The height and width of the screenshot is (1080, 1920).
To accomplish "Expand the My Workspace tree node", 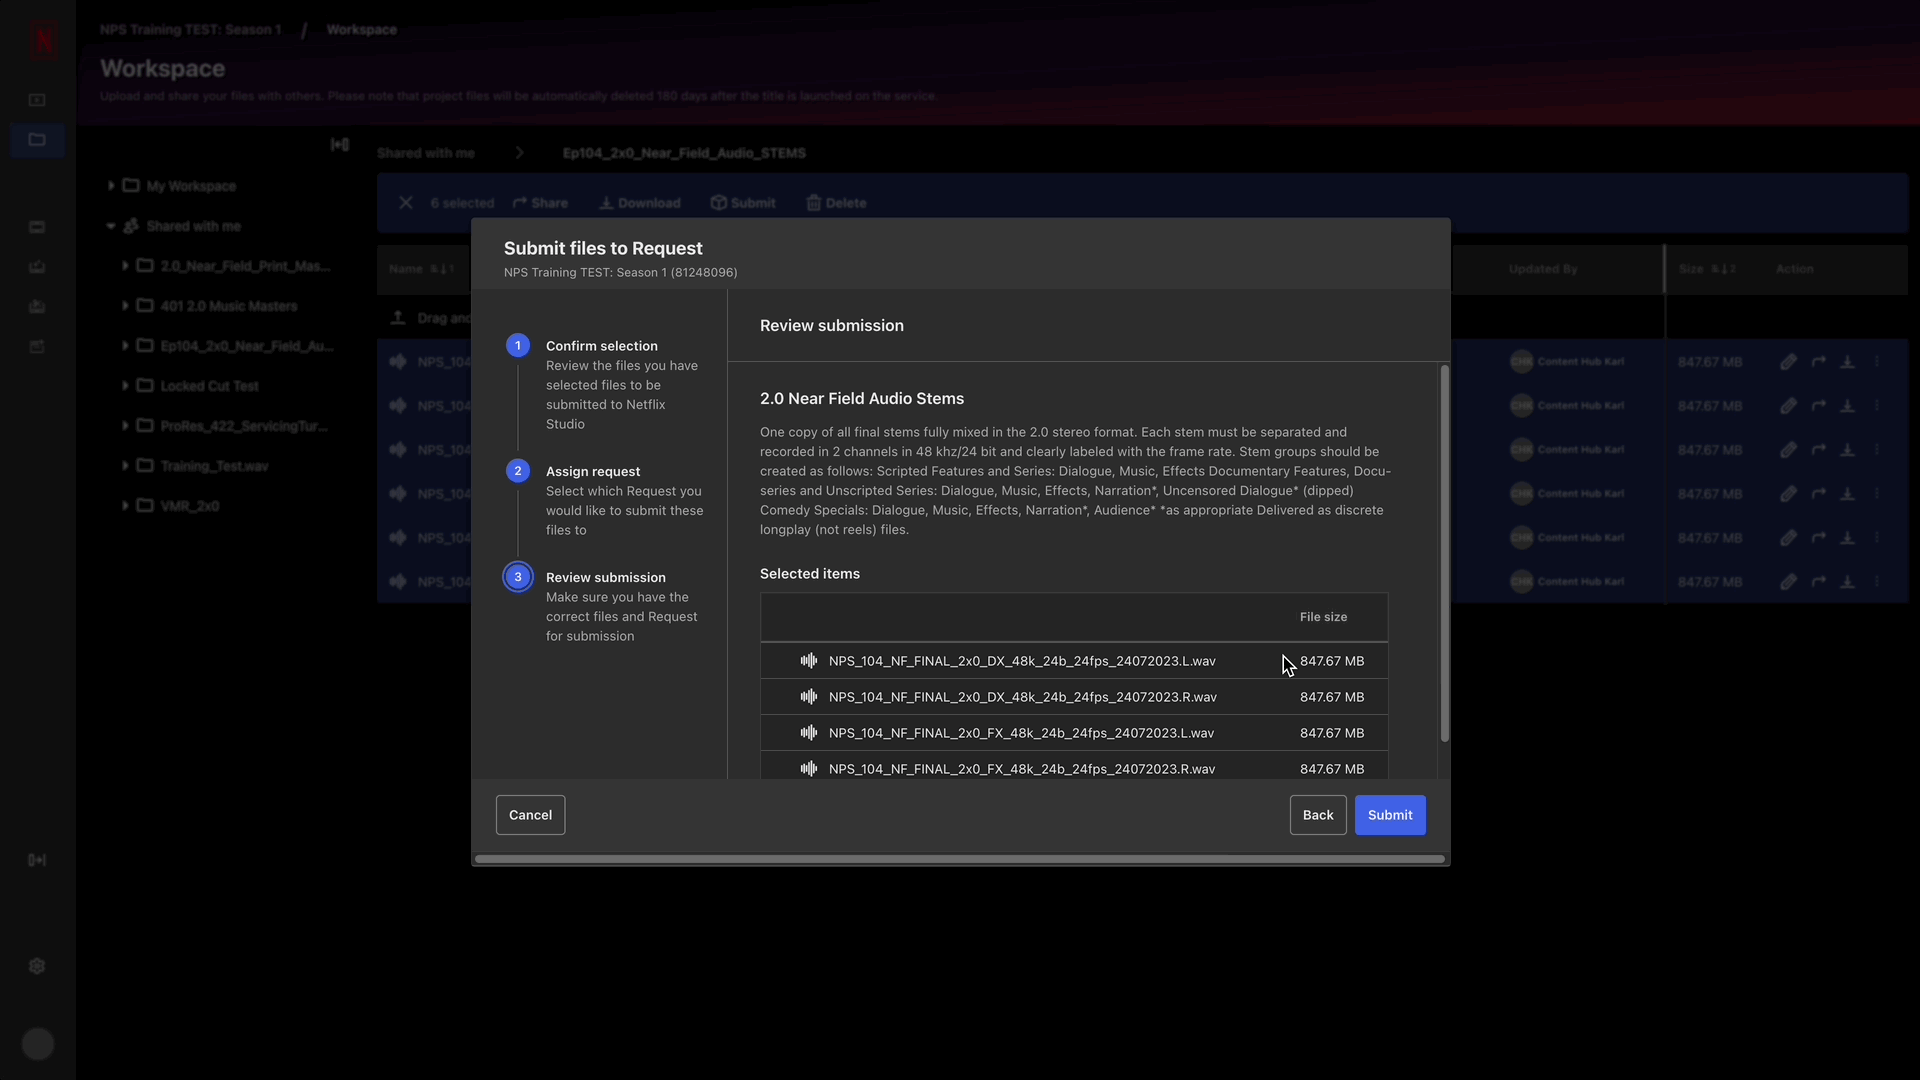I will pos(111,186).
